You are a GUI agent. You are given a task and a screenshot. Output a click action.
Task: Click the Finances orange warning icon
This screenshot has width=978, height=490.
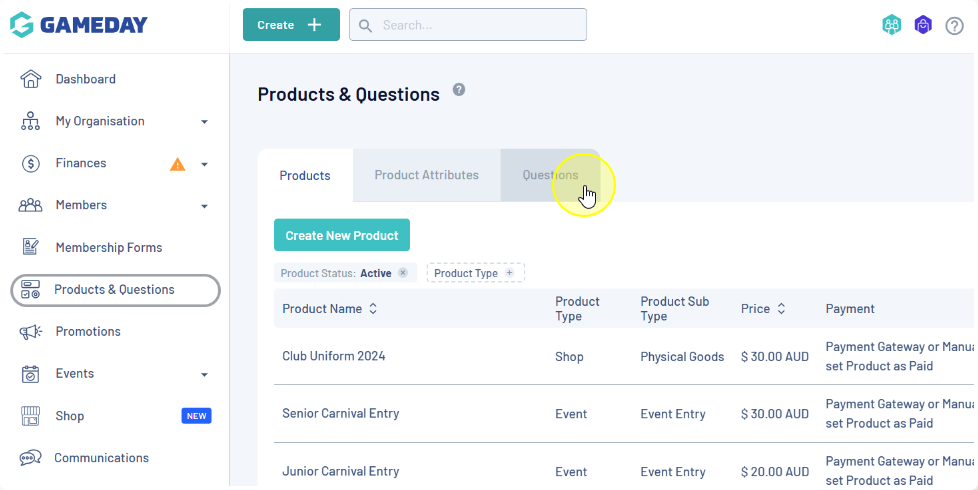(x=177, y=164)
